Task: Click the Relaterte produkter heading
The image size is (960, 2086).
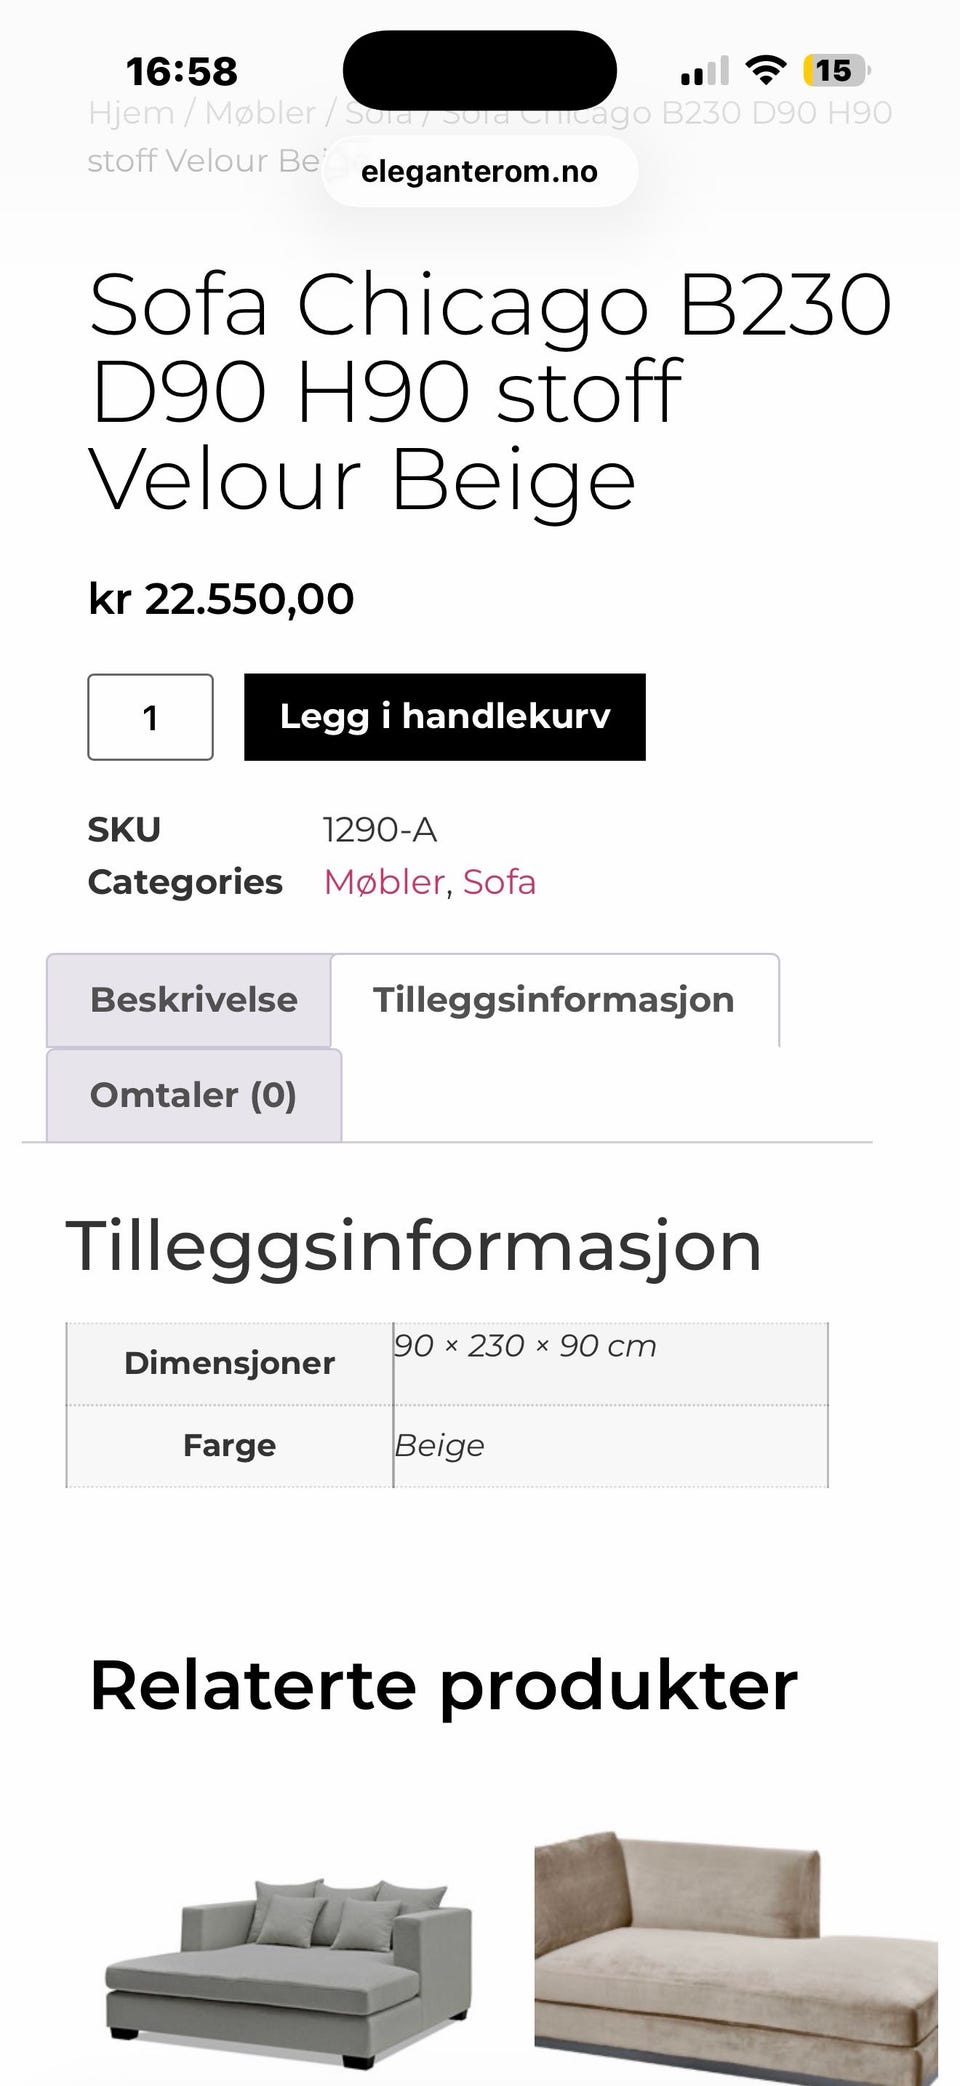Action: point(441,1683)
